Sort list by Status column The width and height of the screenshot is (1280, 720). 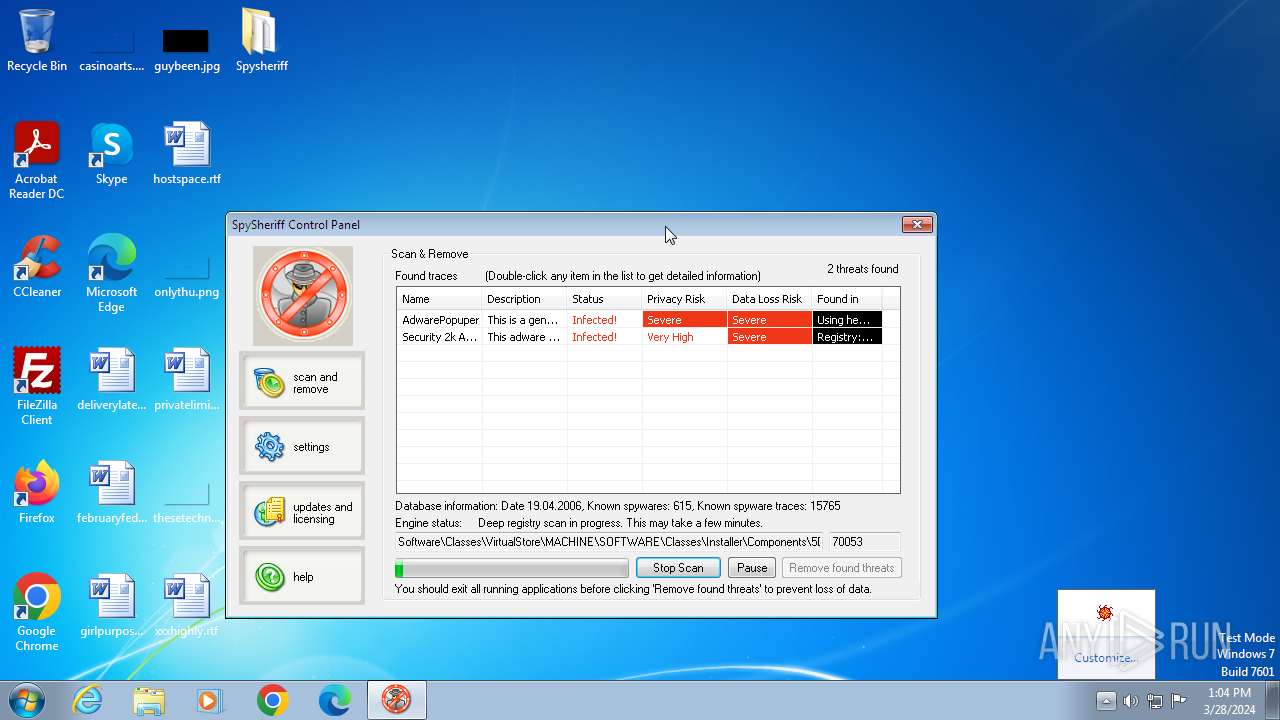(x=604, y=299)
